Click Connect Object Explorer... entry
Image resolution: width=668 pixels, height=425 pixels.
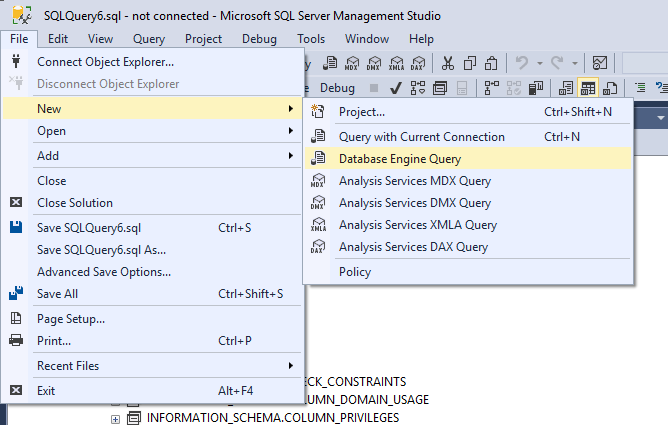[105, 62]
